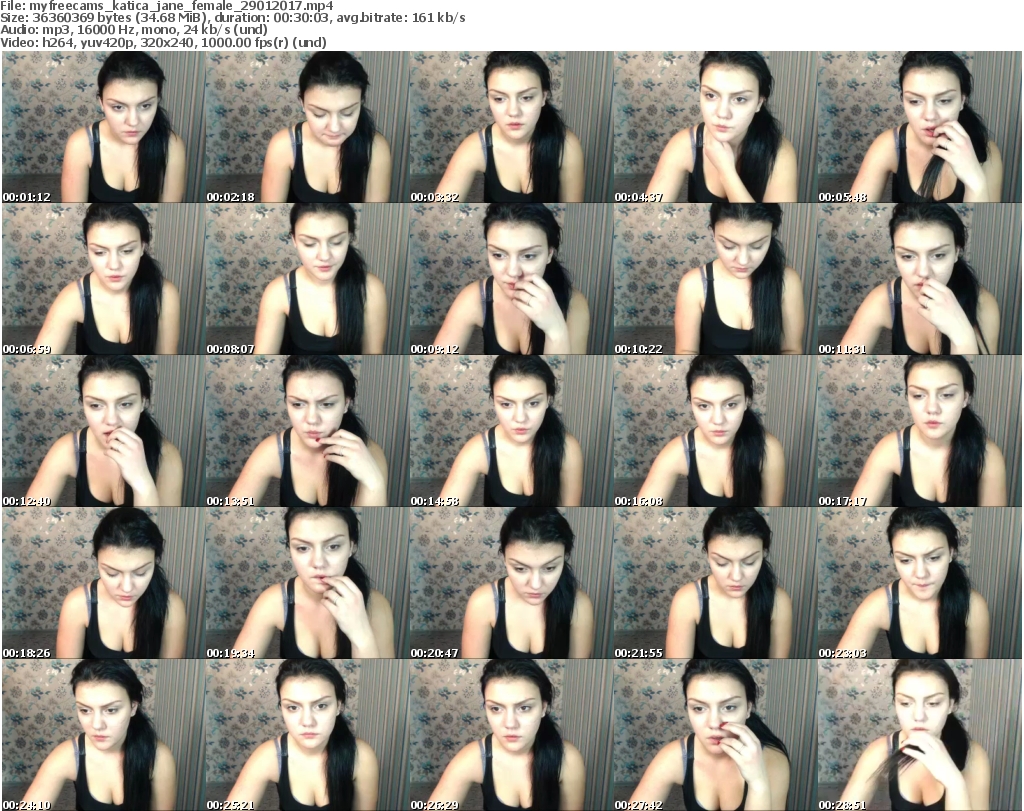Select the thumbnail frame stamped 00:13:51
The height and width of the screenshot is (811, 1024).
coord(307,431)
